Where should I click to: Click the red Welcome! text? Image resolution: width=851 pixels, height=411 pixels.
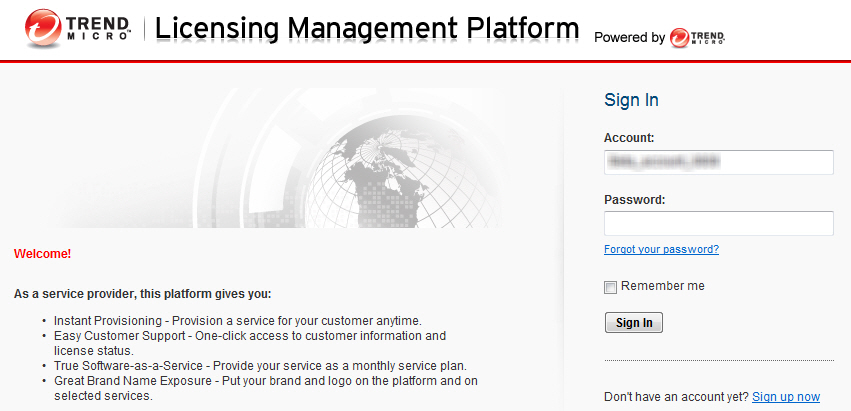coord(42,254)
